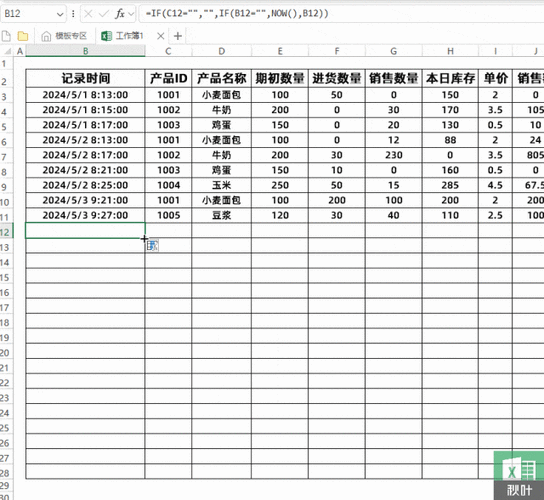Click the 记录时间 header cell
Viewport: 544px width, 500px height.
(85, 78)
